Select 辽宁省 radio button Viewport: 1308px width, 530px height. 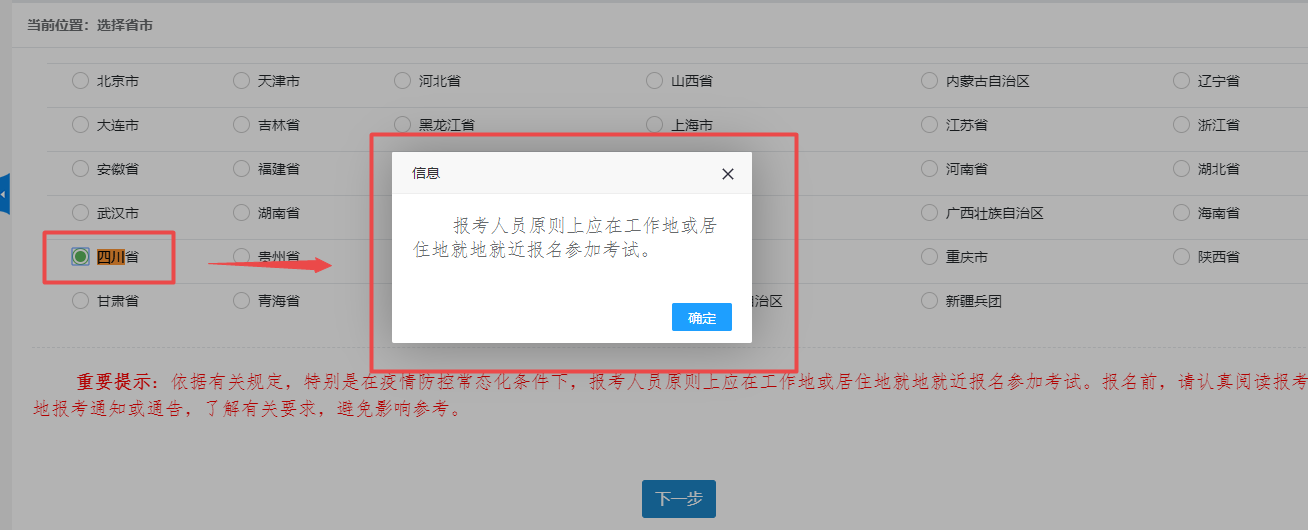(1181, 81)
